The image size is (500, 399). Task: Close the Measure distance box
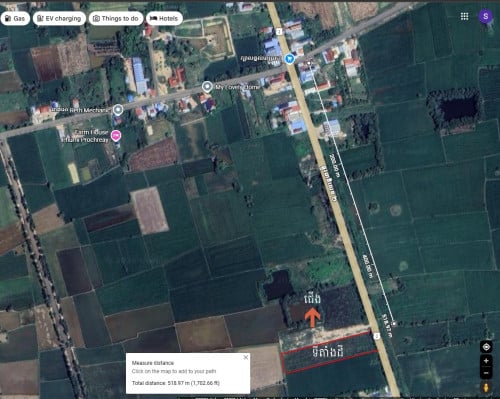(x=246, y=357)
